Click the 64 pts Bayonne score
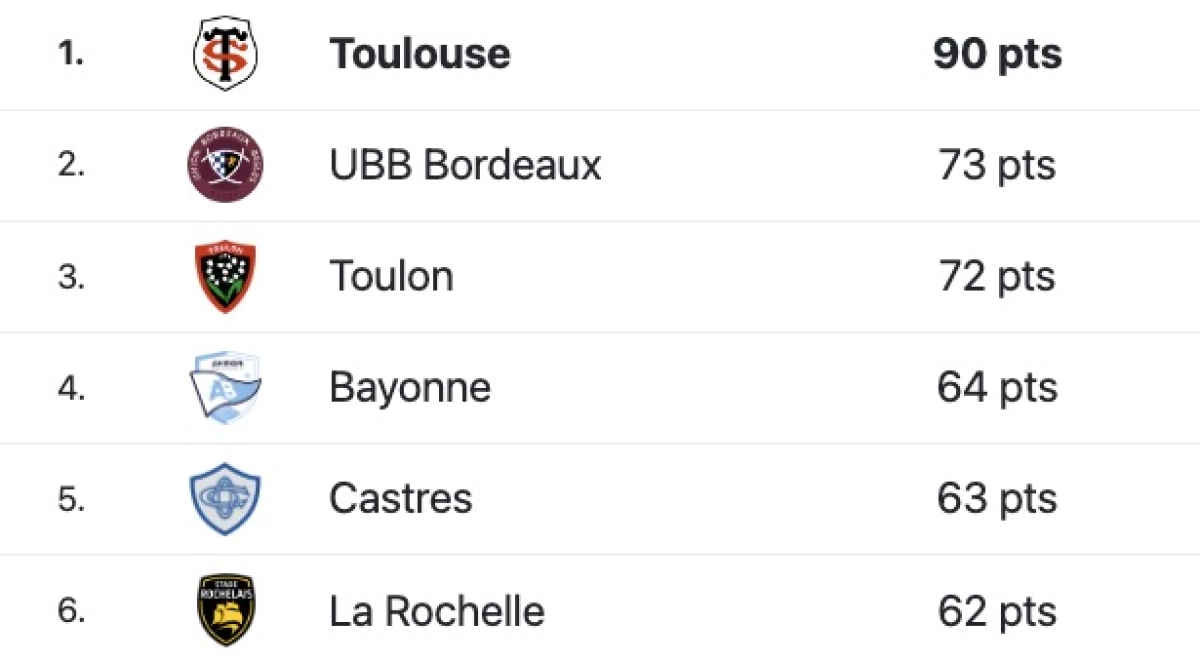The width and height of the screenshot is (1200, 661). point(997,388)
